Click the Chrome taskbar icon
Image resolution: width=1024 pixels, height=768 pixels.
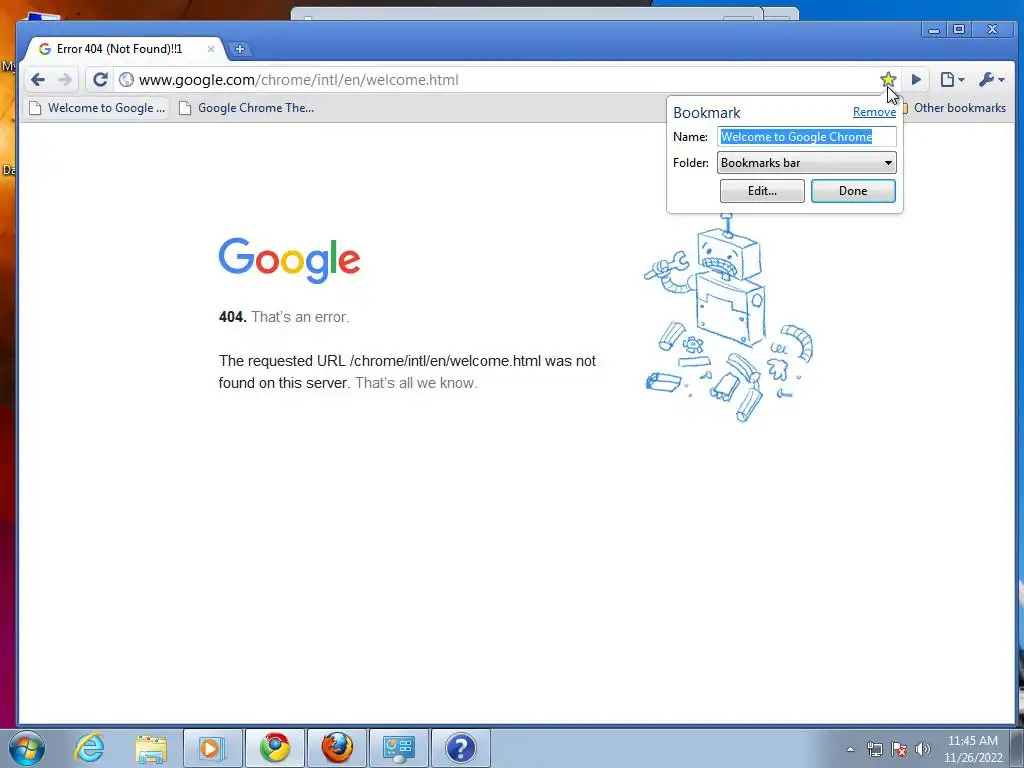pyautogui.click(x=274, y=748)
